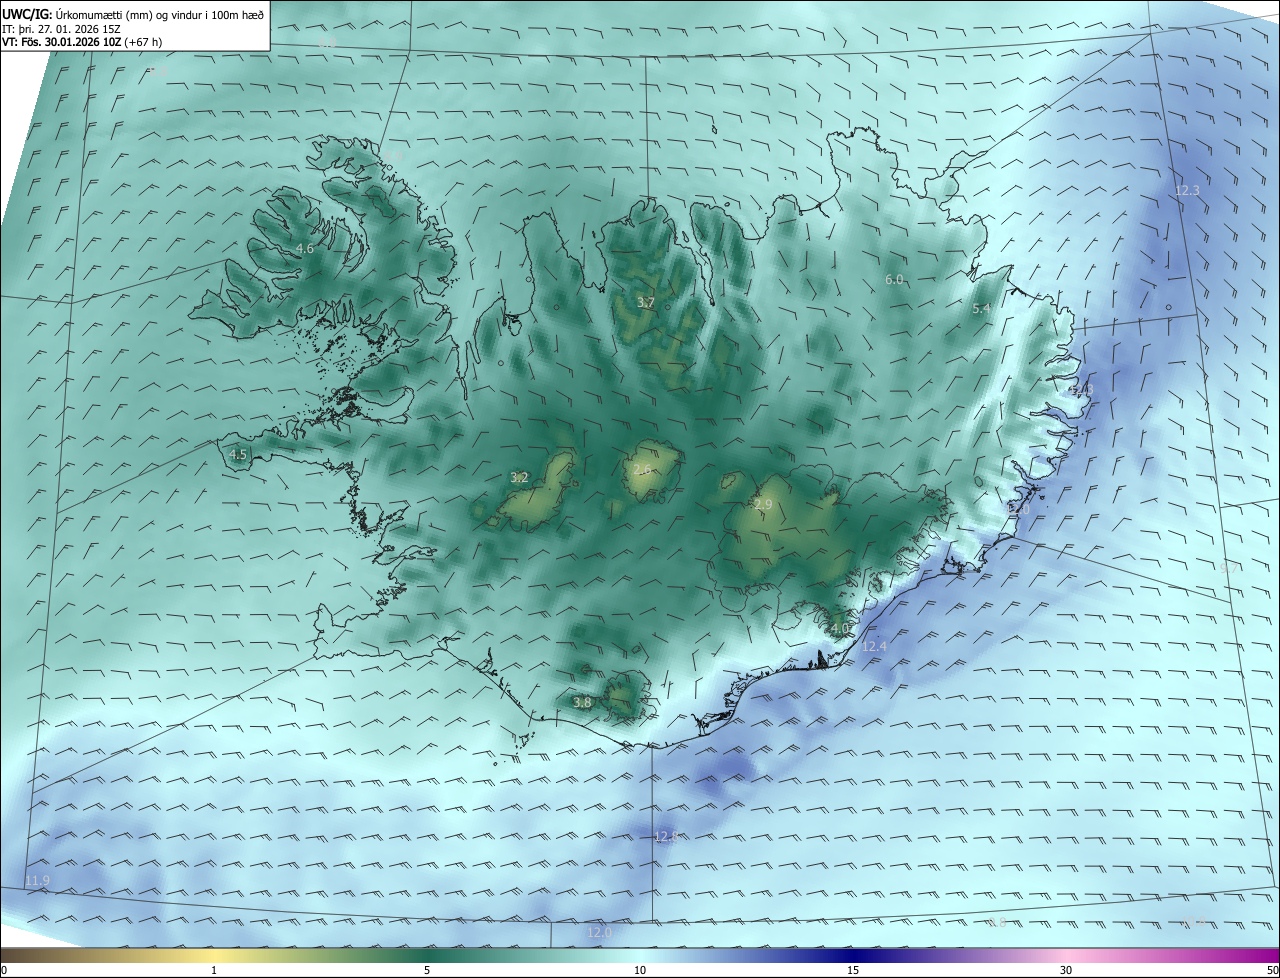Image resolution: width=1280 pixels, height=978 pixels.
Task: Click the 4.6 value over the Westfjords
Action: (305, 249)
